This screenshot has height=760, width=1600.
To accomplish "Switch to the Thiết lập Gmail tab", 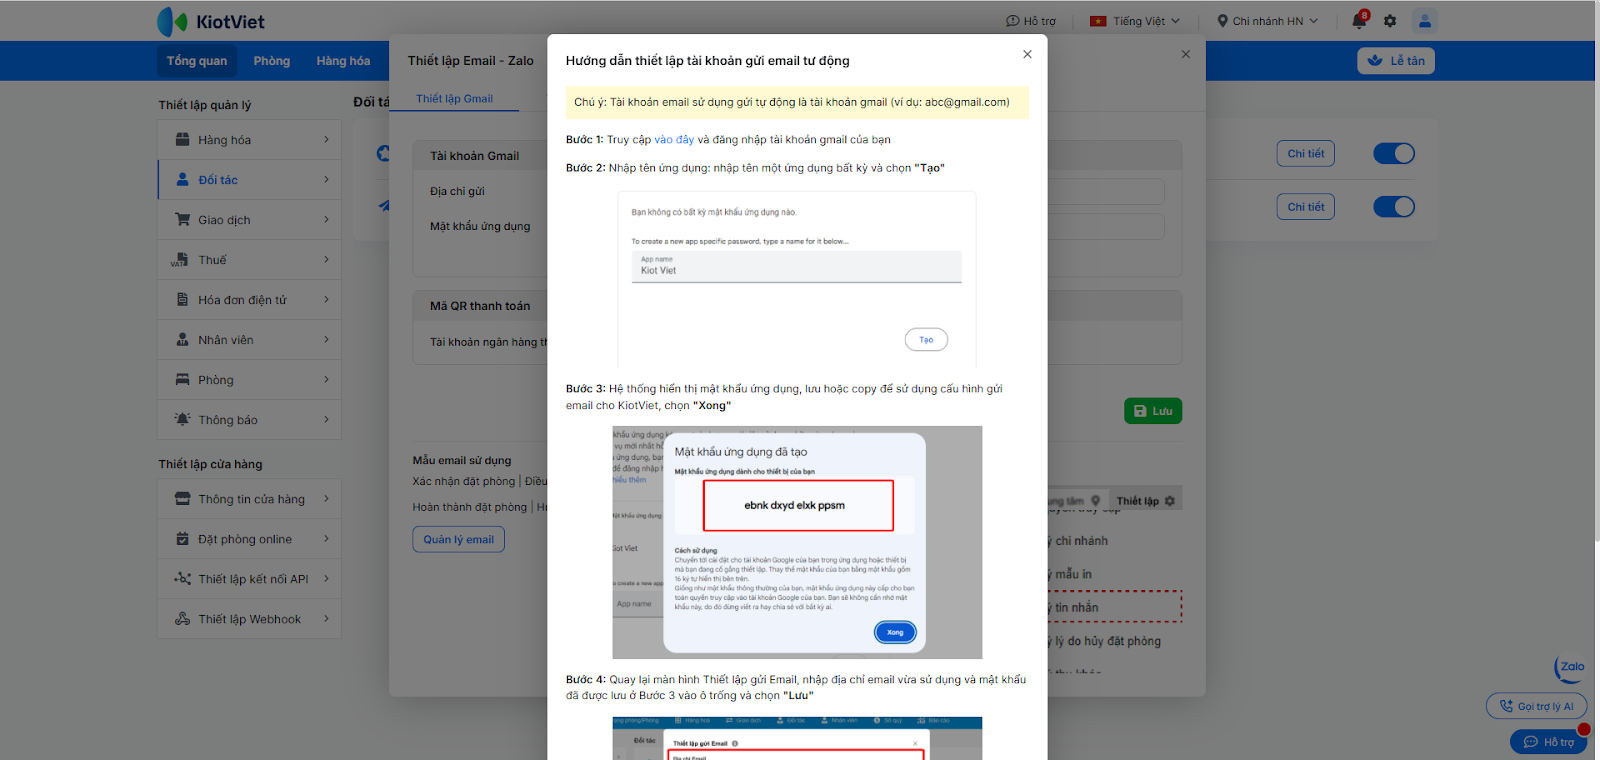I will (x=455, y=99).
